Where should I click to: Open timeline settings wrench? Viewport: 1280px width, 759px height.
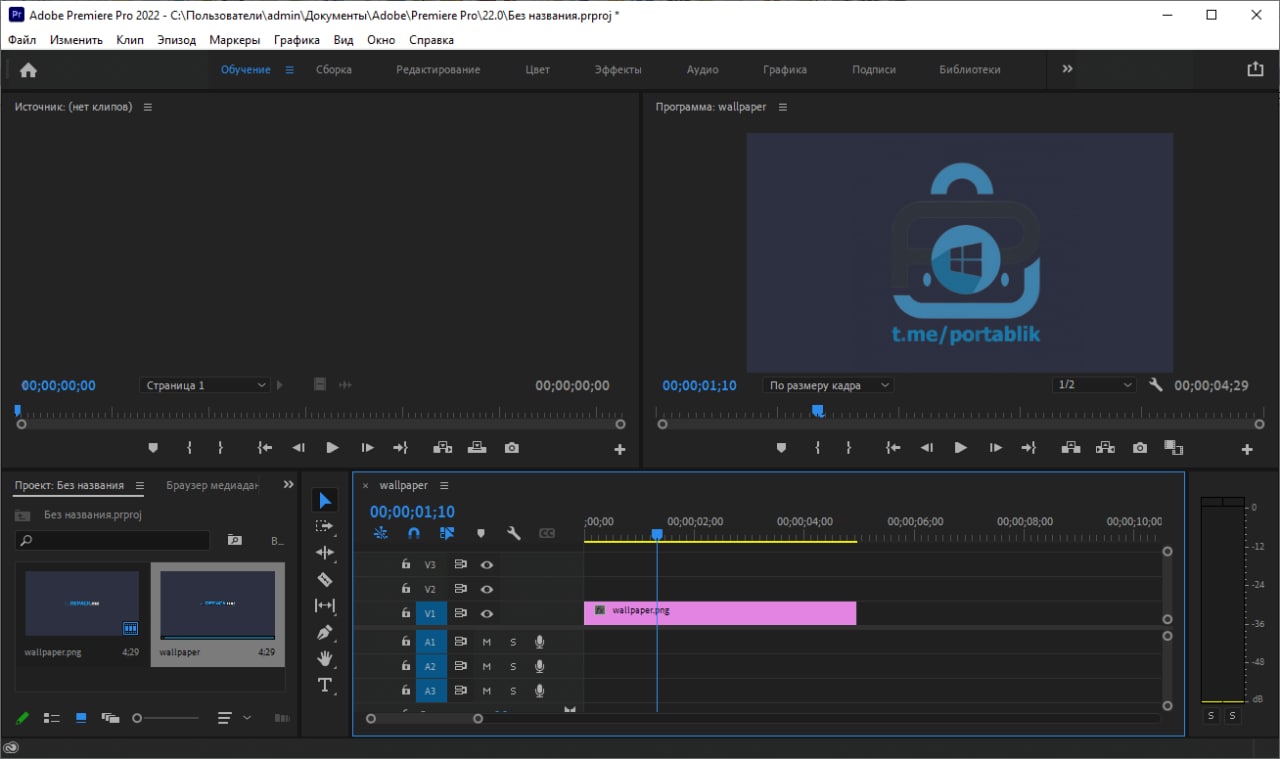tap(514, 534)
